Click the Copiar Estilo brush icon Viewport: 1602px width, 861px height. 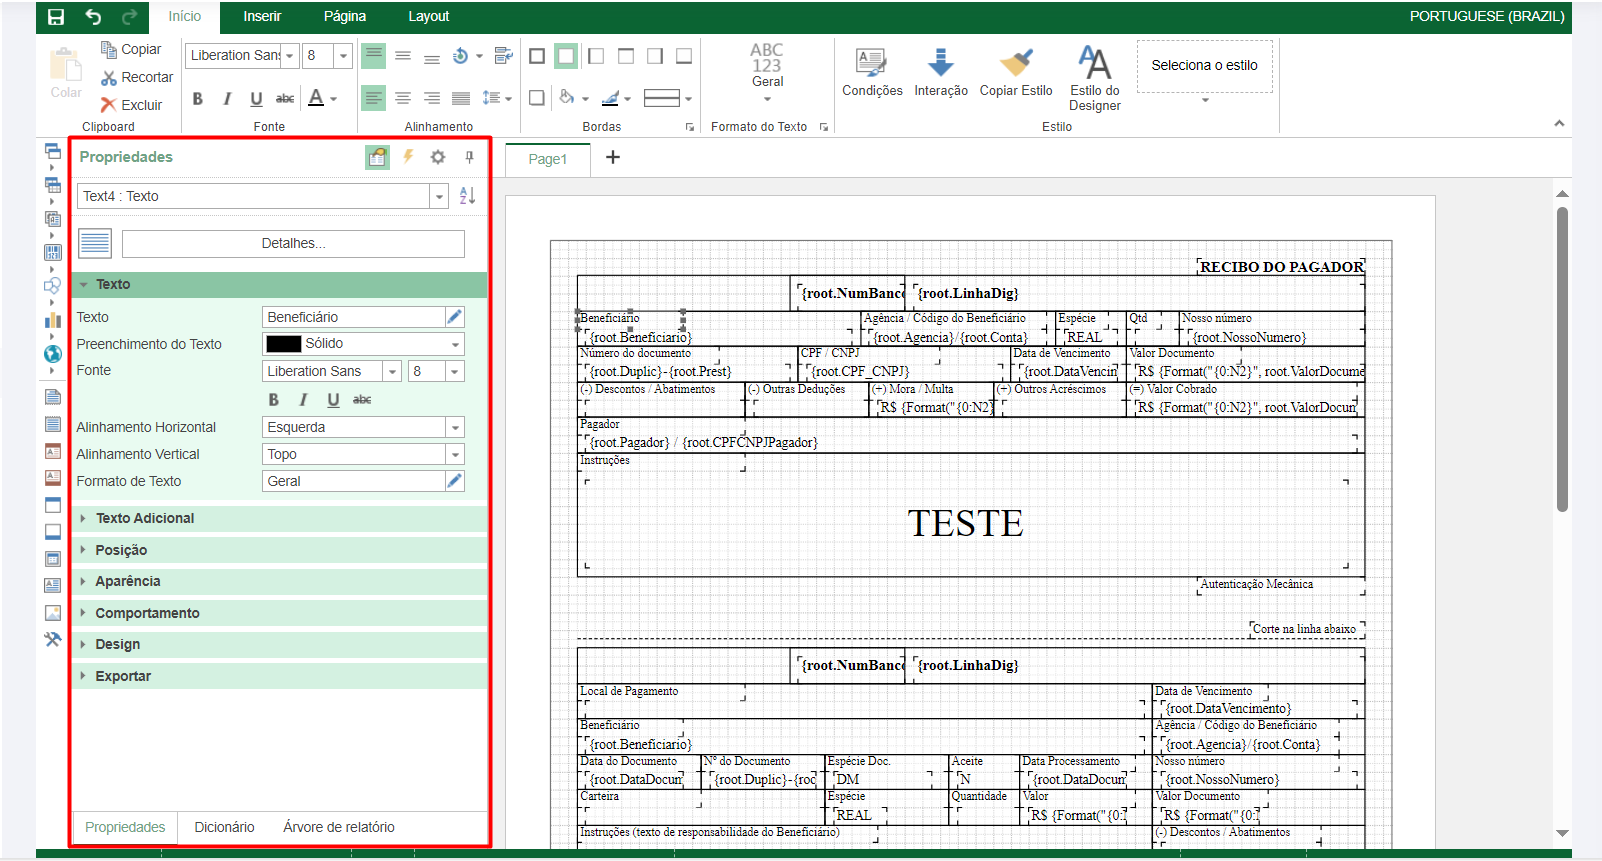pyautogui.click(x=1015, y=63)
